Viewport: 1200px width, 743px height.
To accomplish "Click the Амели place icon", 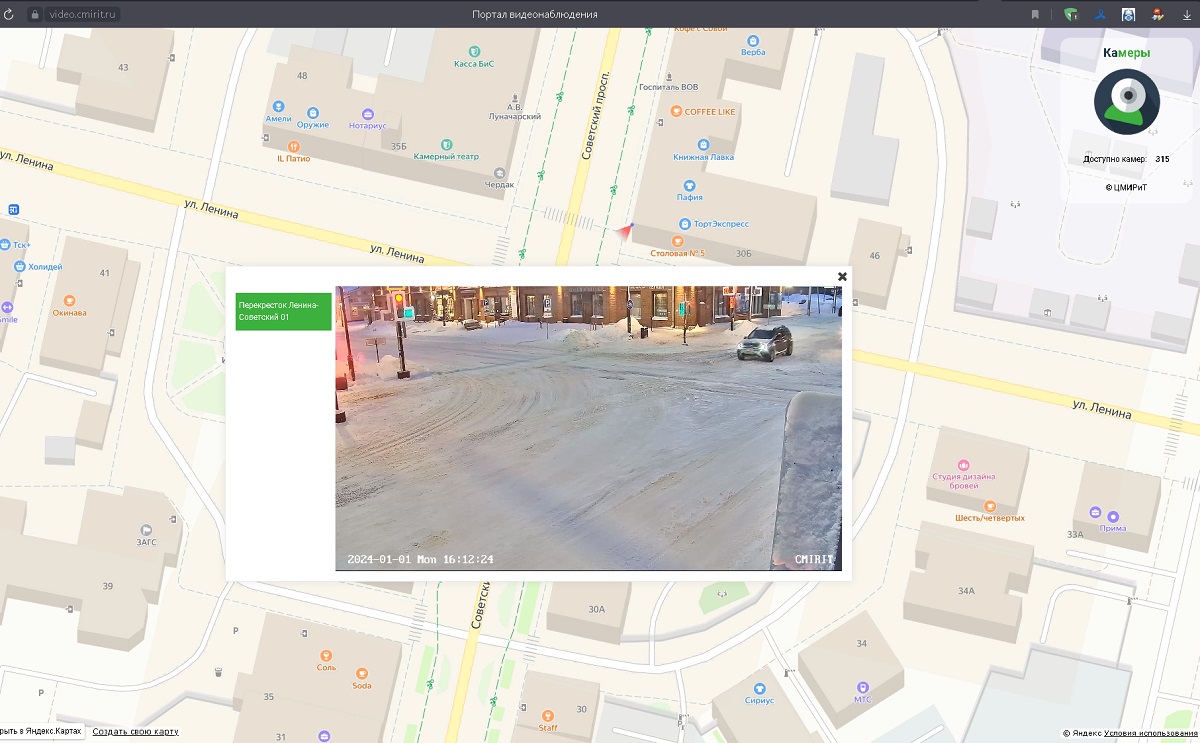I will pyautogui.click(x=278, y=106).
